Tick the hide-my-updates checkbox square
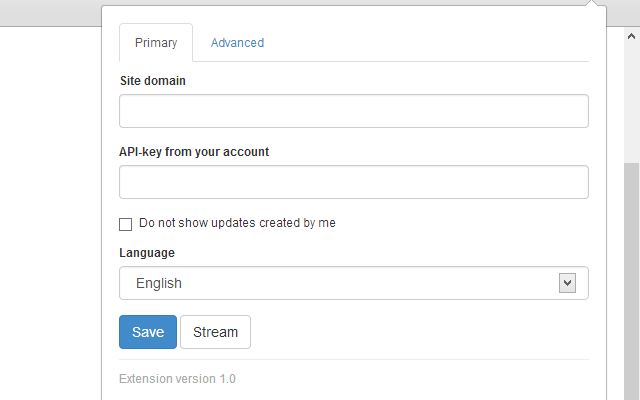Screen dimensions: 640x400 (126, 224)
